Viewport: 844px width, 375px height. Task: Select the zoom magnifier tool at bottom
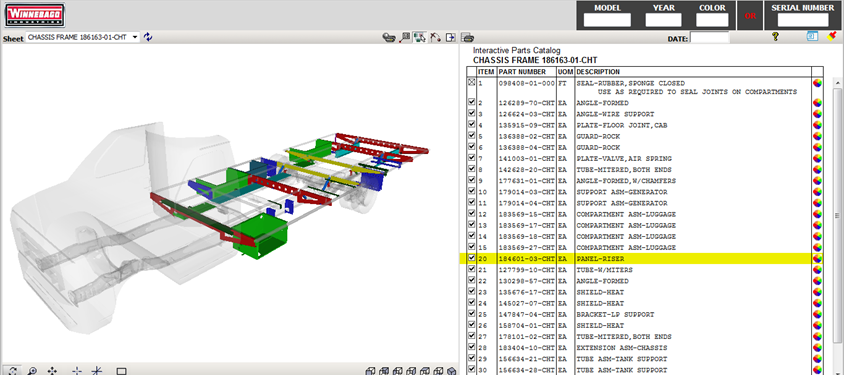click(x=32, y=371)
